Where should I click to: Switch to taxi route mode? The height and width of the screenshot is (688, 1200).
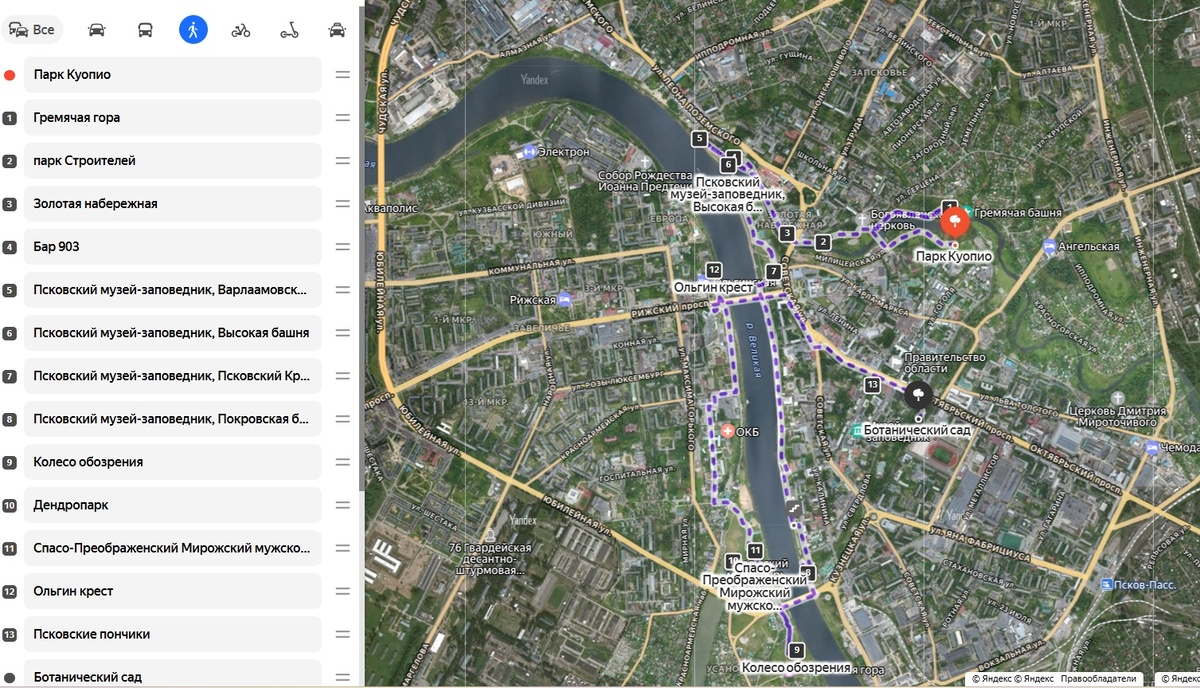[x=337, y=30]
